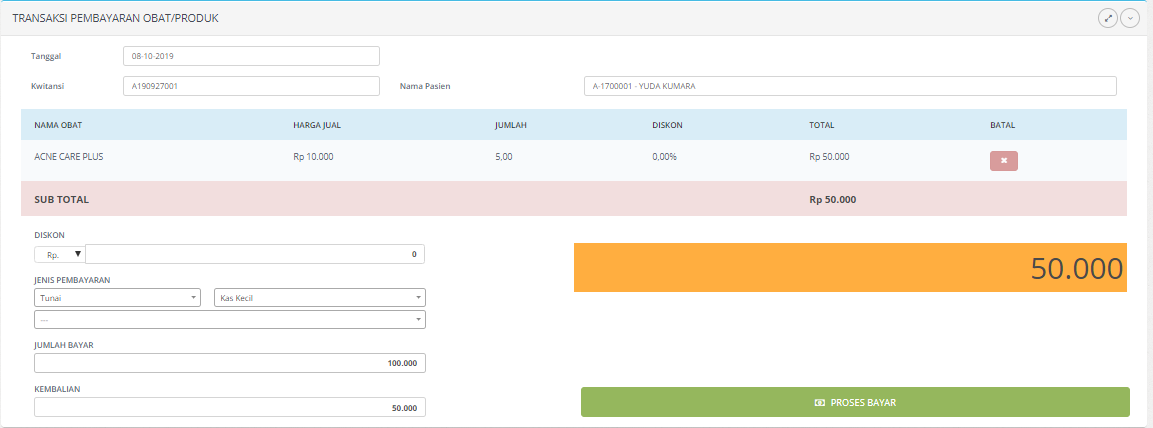The width and height of the screenshot is (1153, 428).
Task: Click the Jumlah Bayar input field
Action: [x=229, y=362]
